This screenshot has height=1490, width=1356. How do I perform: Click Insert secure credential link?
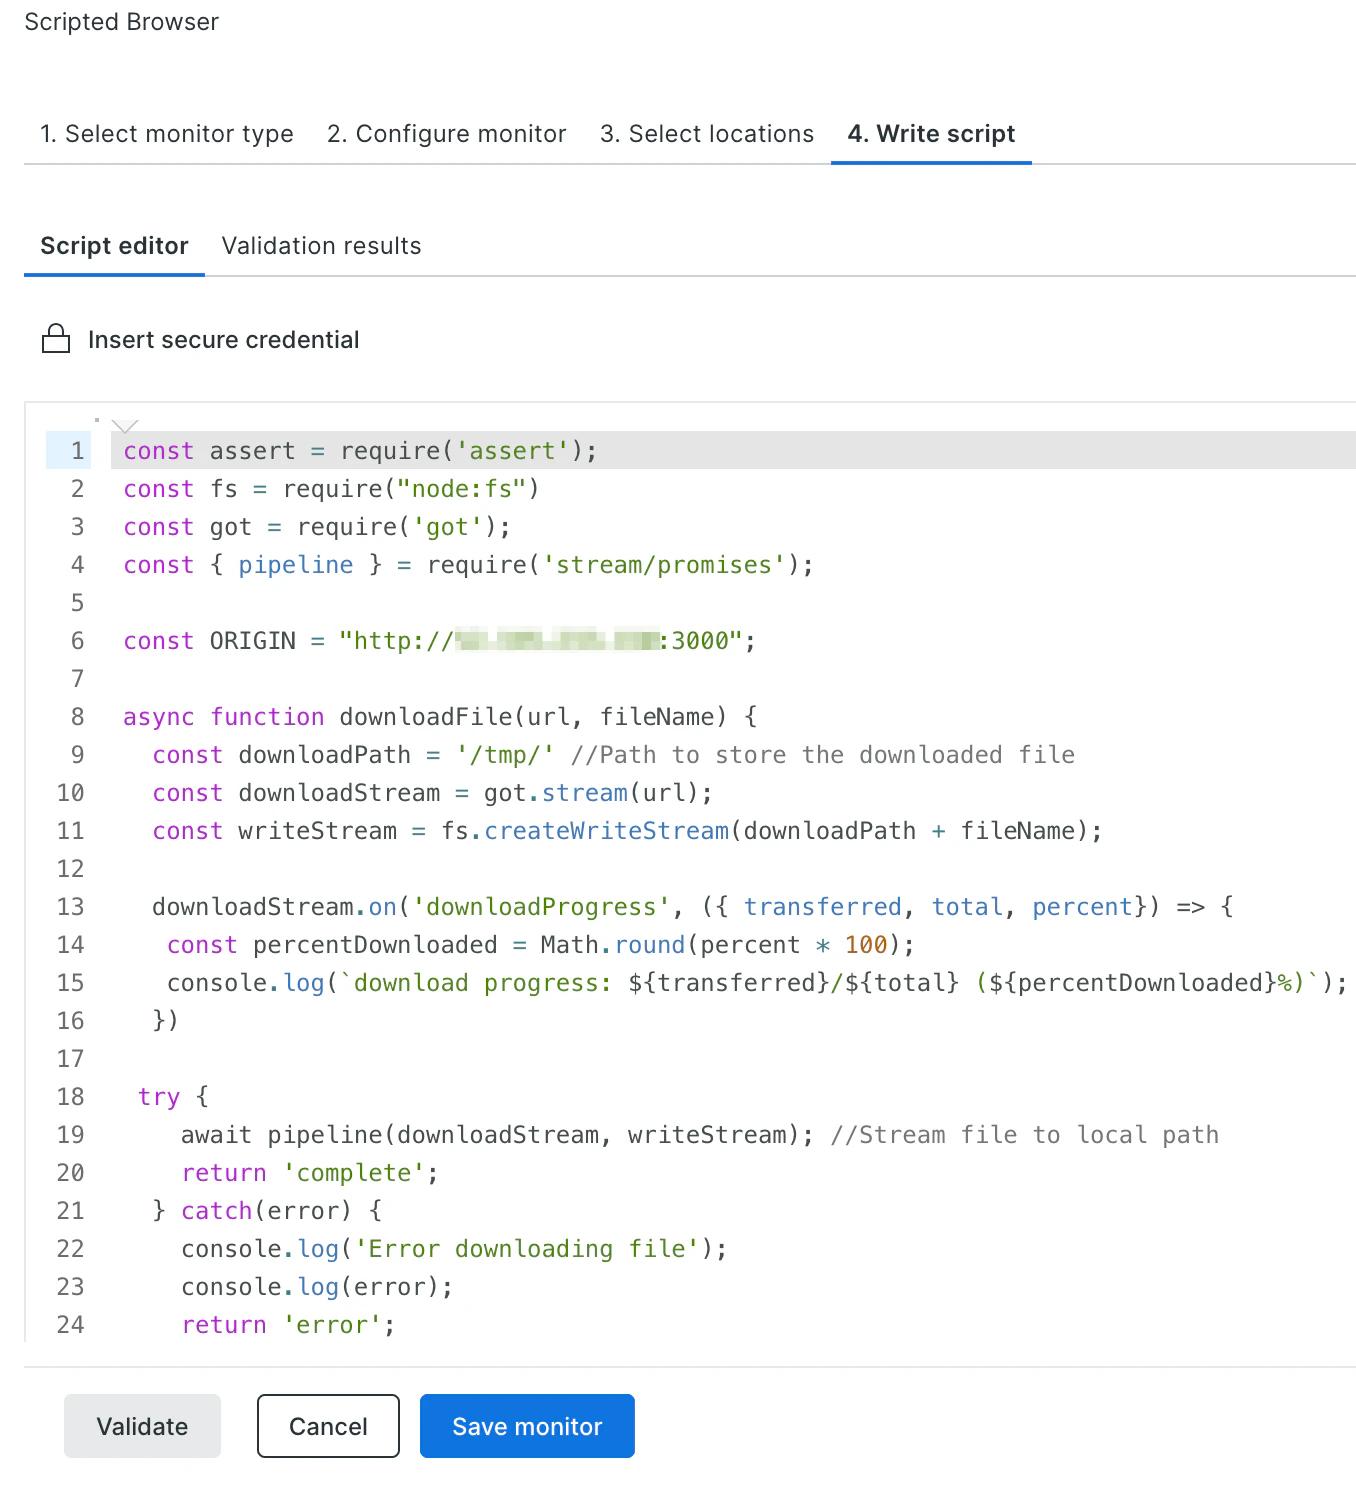(224, 340)
